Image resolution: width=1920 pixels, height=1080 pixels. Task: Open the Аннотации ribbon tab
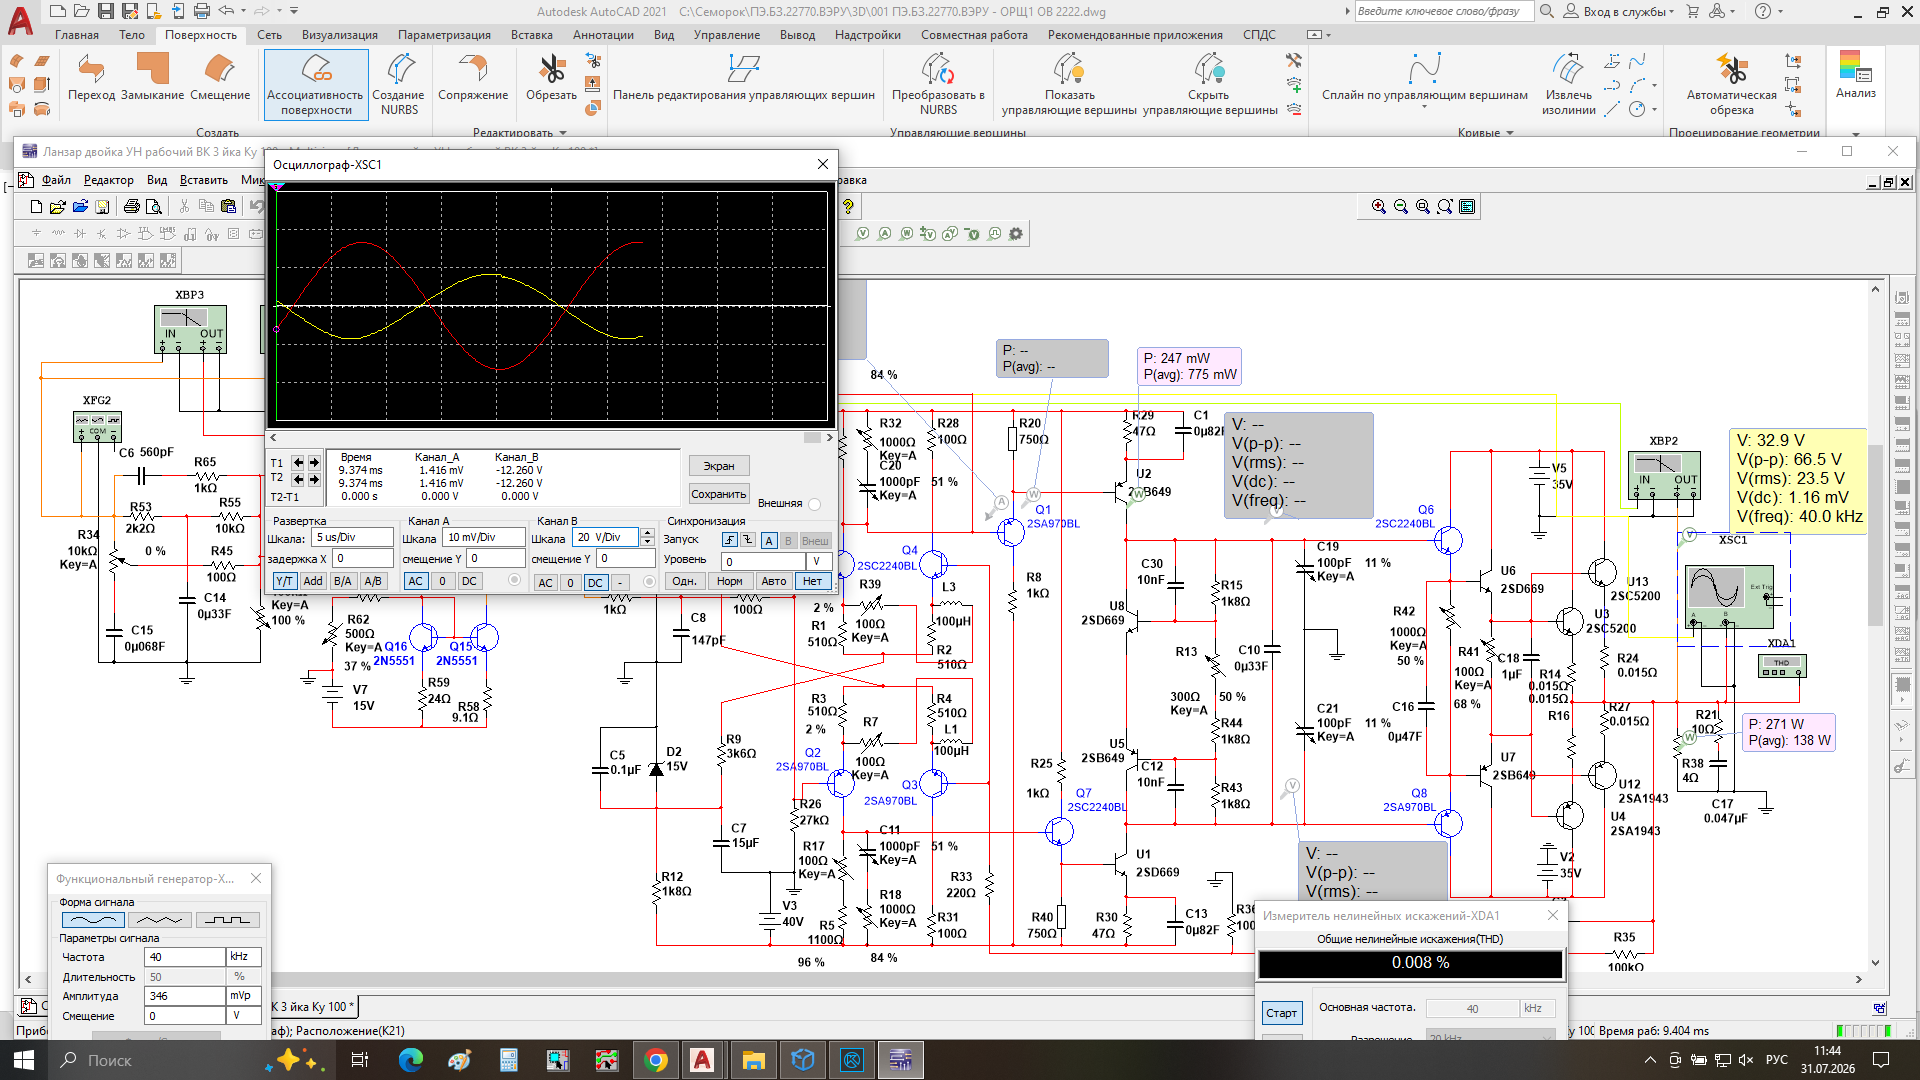pyautogui.click(x=603, y=35)
